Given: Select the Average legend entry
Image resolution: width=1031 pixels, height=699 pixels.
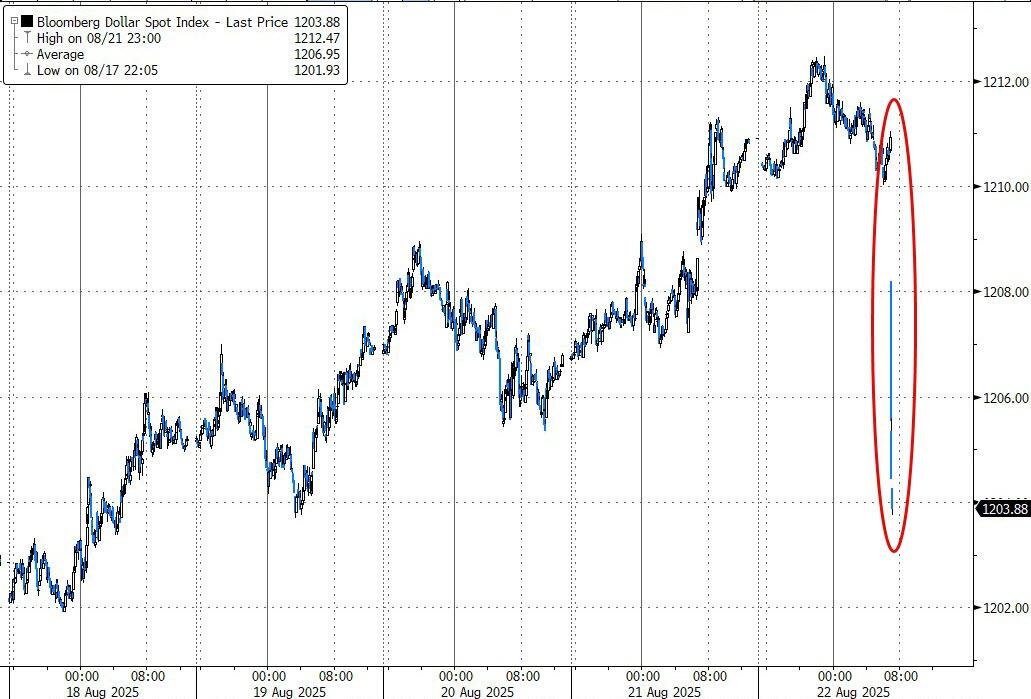Looking at the screenshot, I should (x=60, y=54).
